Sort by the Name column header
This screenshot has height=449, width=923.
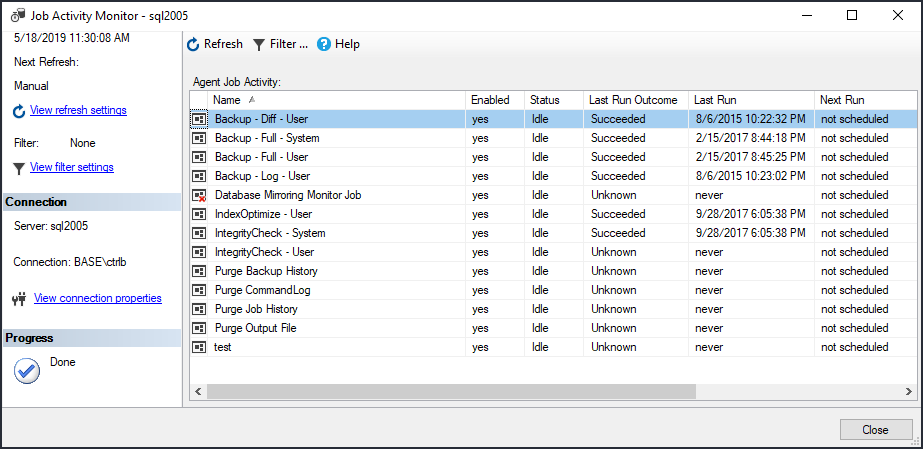pyautogui.click(x=227, y=100)
